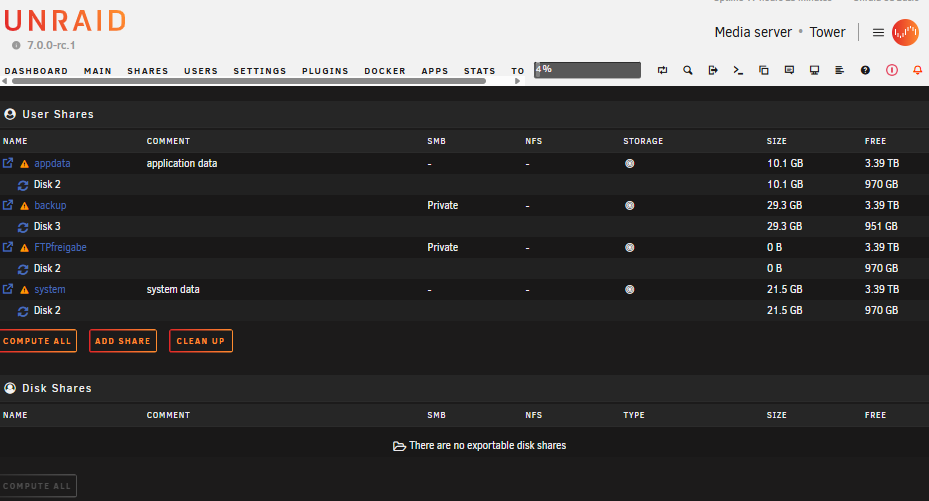This screenshot has height=501, width=929.
Task: Click the logout arrow icon in the toolbar
Action: click(x=713, y=70)
